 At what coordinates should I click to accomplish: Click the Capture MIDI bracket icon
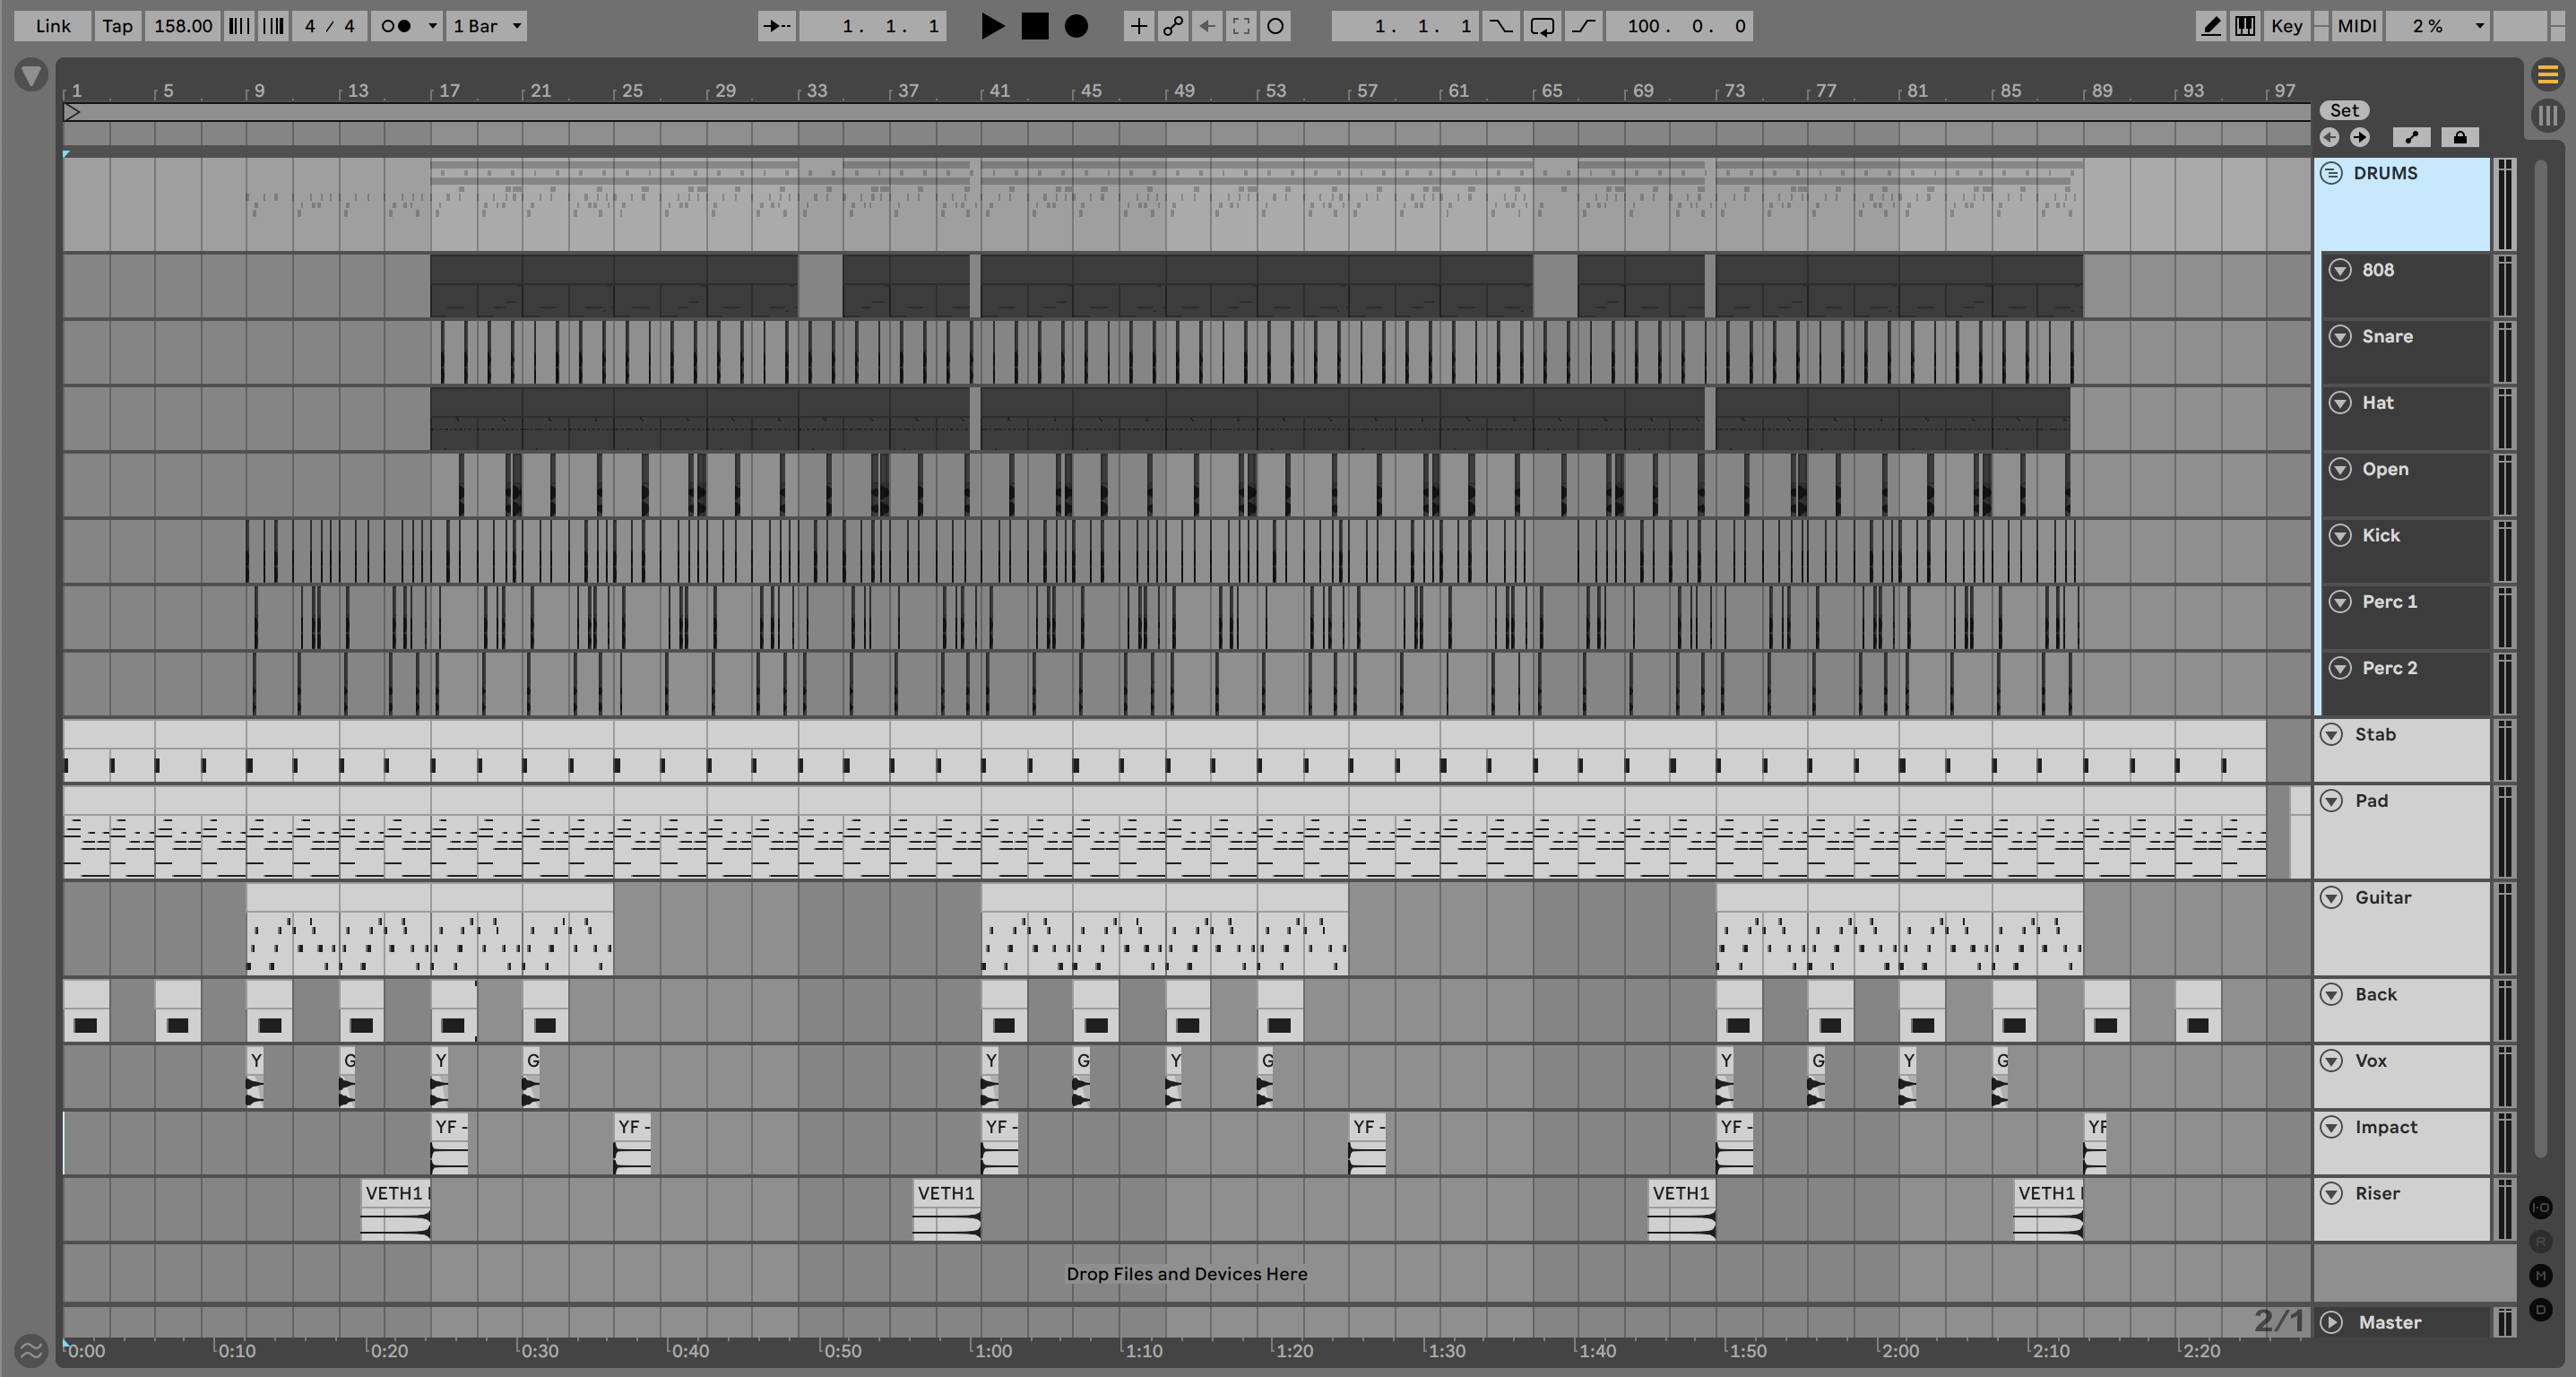(x=1241, y=26)
